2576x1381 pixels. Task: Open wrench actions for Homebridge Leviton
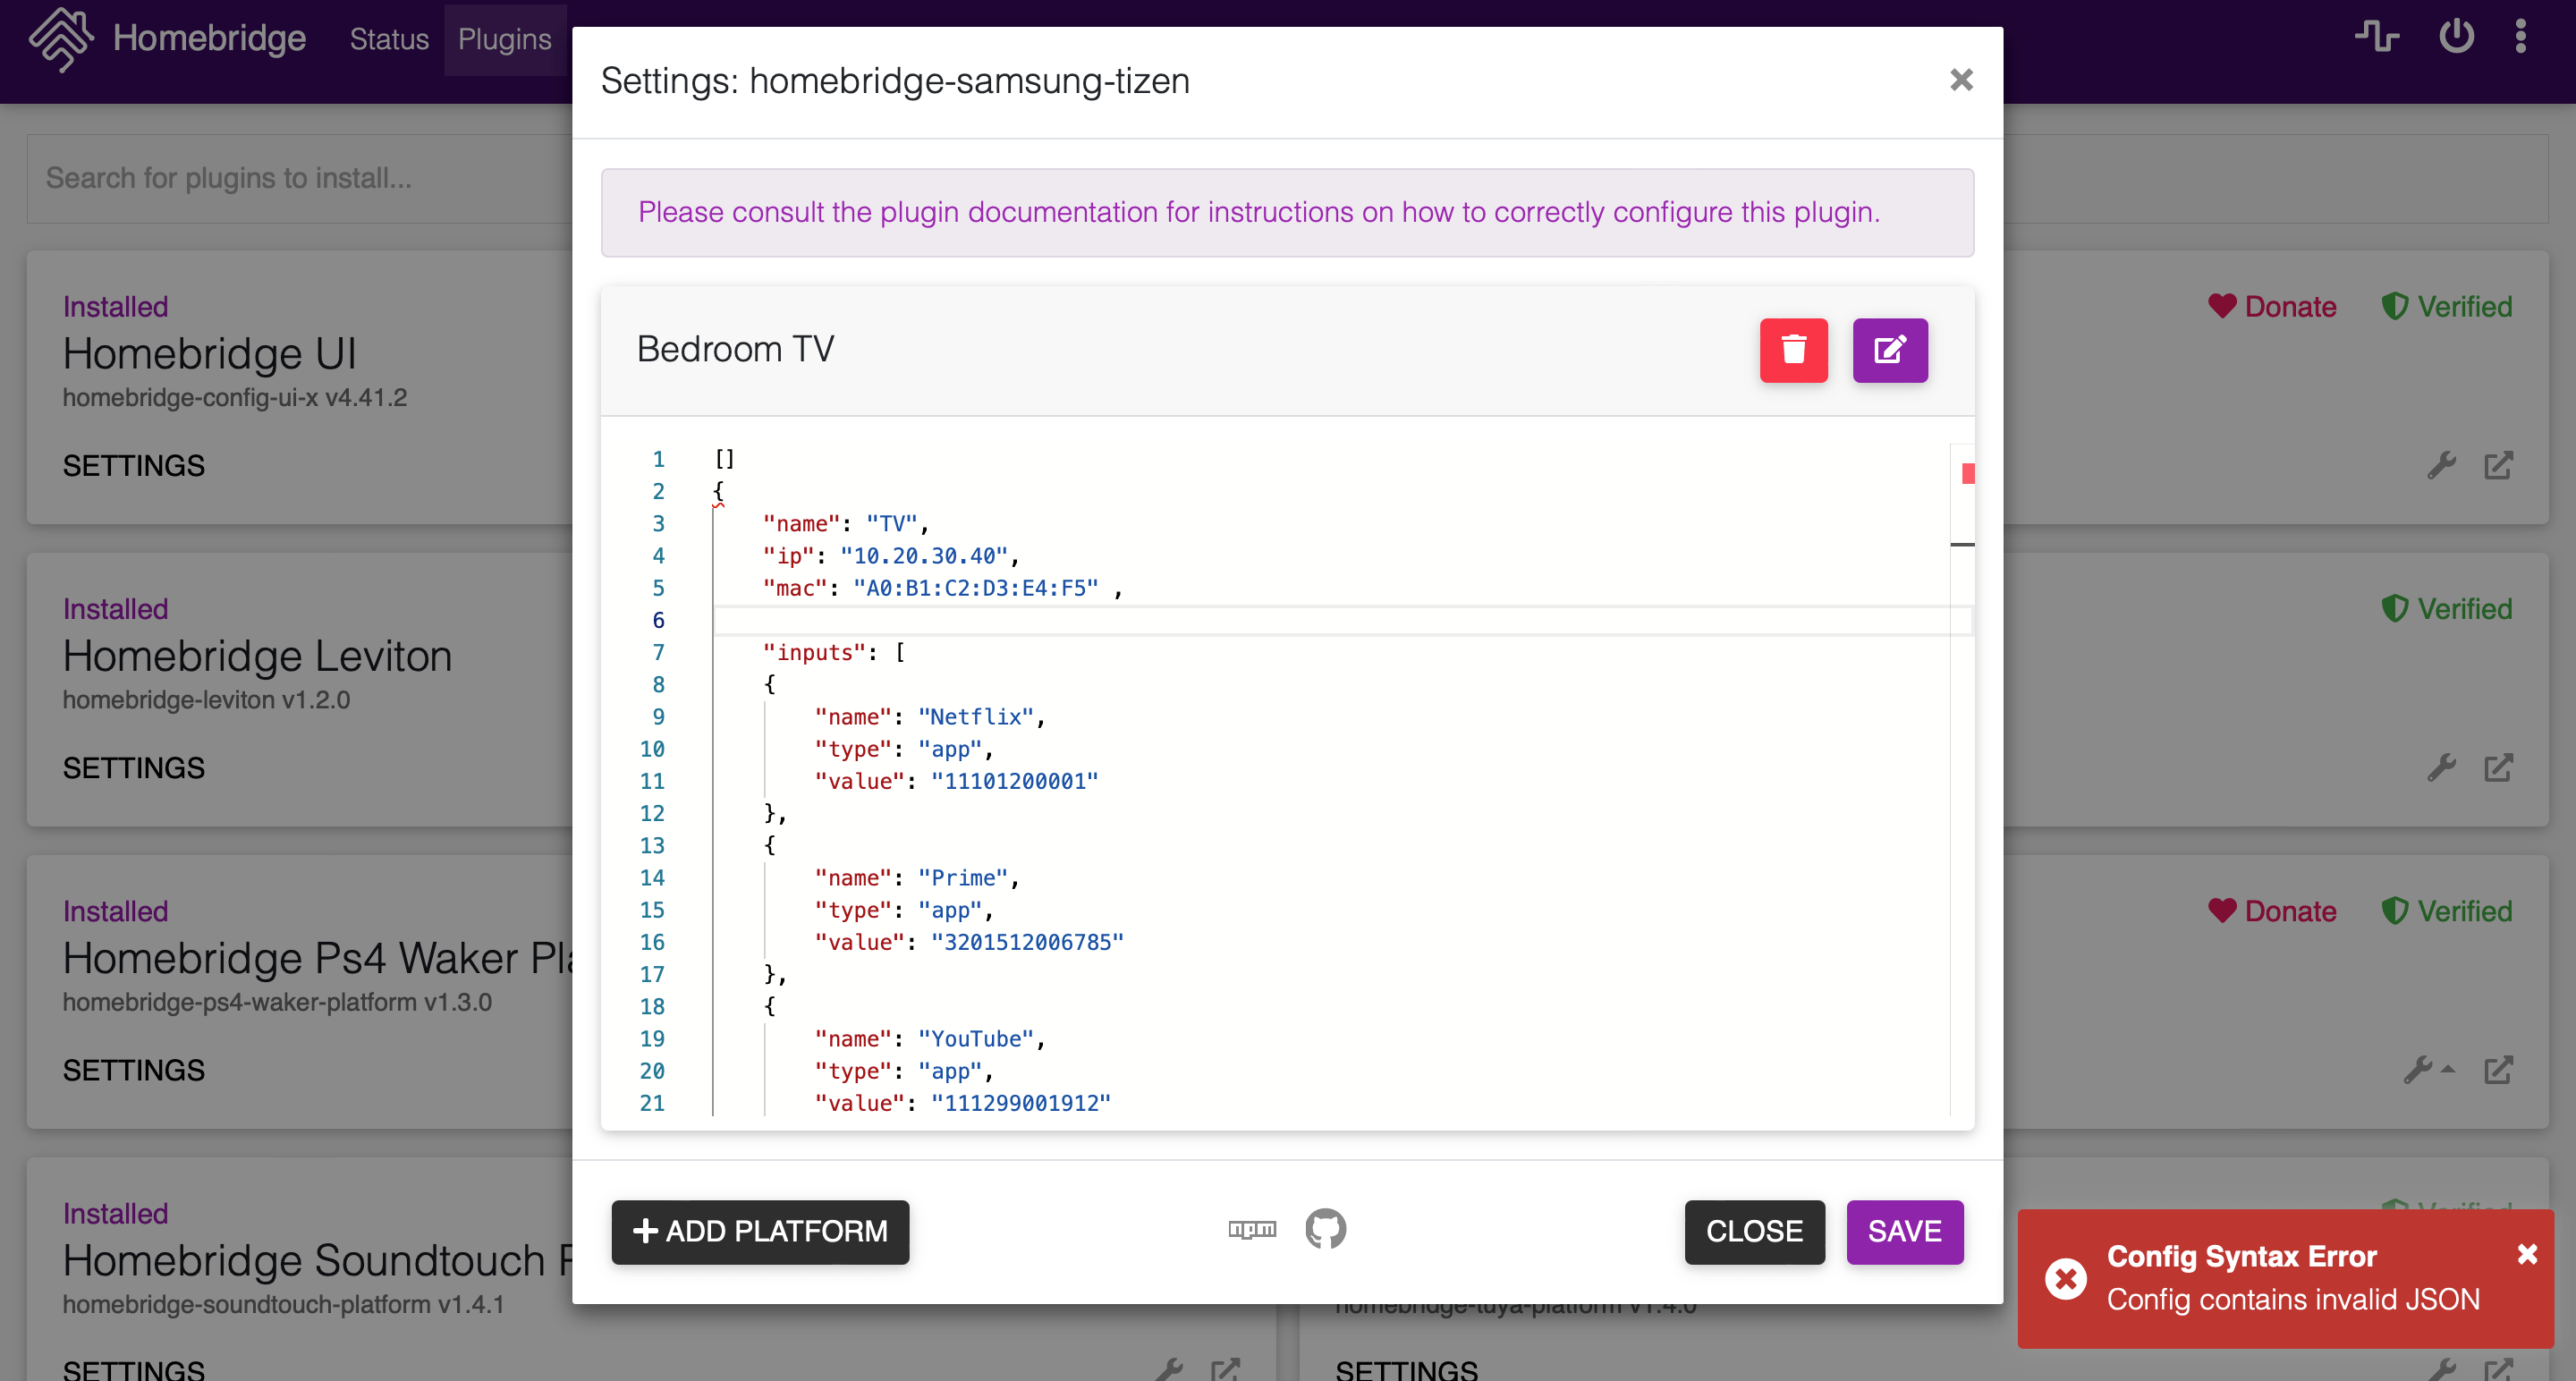2441,767
